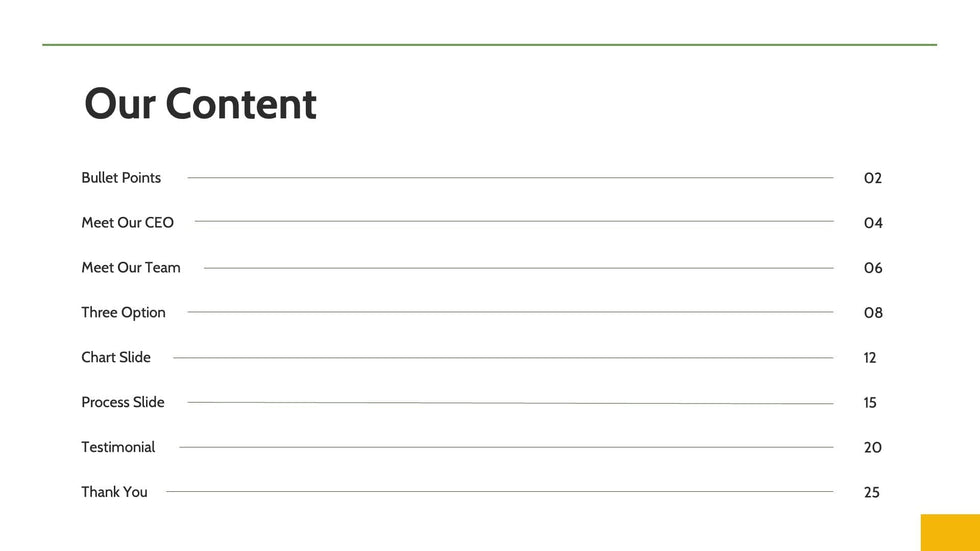Click the 'Three Option' contents entry
This screenshot has height=551, width=980.
point(123,313)
